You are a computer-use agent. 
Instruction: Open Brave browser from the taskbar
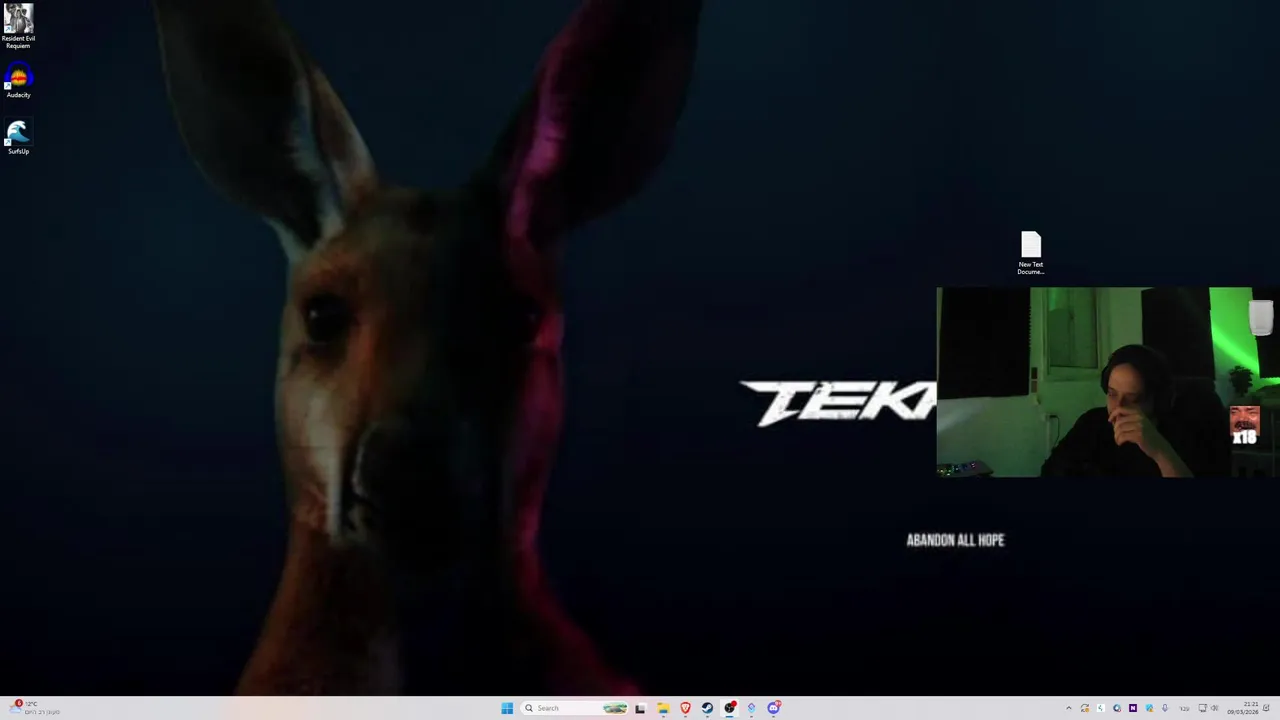(685, 708)
